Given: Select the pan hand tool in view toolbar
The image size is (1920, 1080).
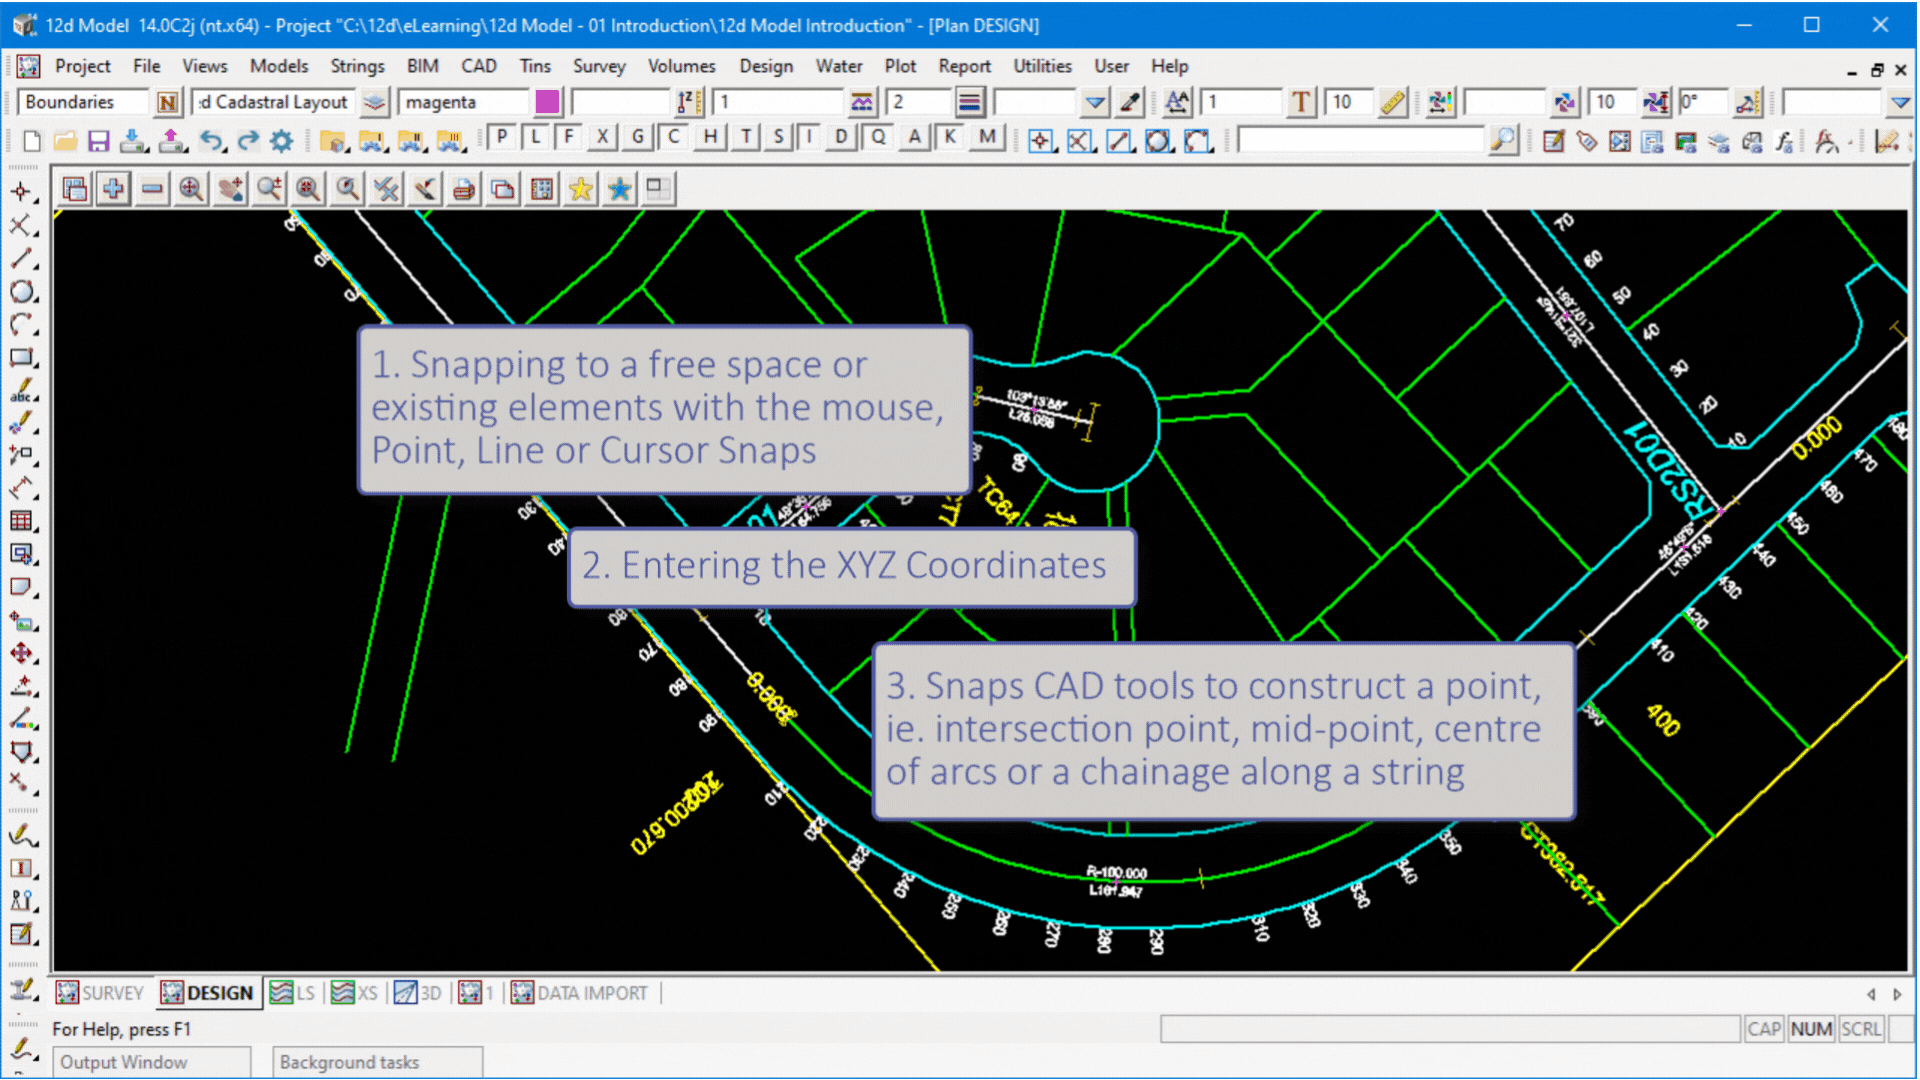Looking at the screenshot, I should coord(230,188).
